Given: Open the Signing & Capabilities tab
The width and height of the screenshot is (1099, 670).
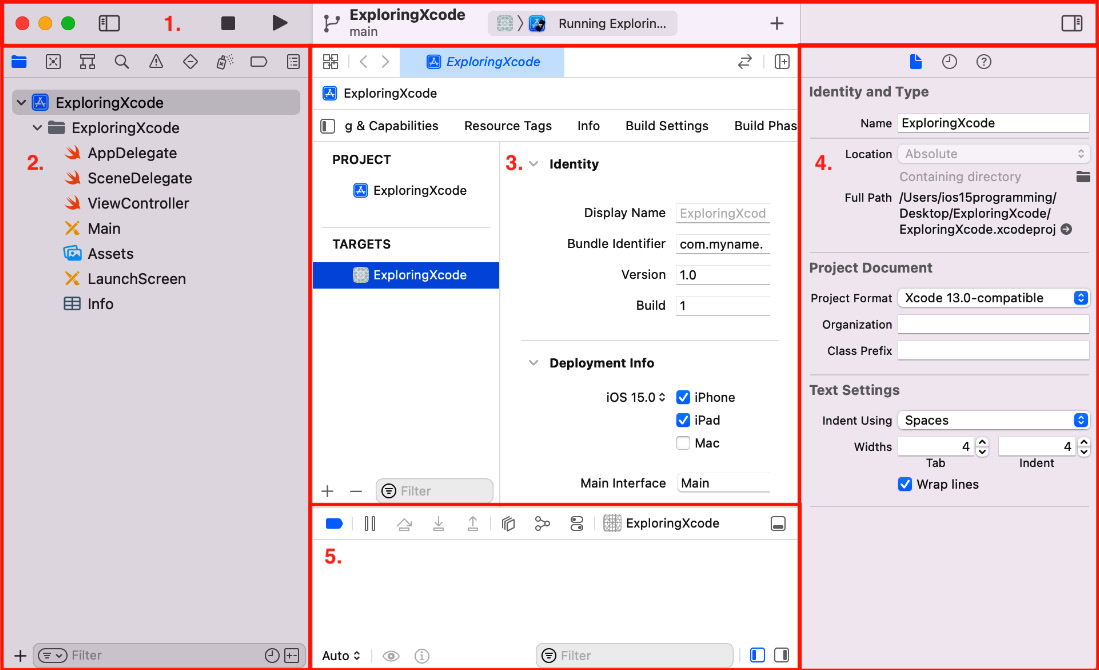Looking at the screenshot, I should 392,126.
